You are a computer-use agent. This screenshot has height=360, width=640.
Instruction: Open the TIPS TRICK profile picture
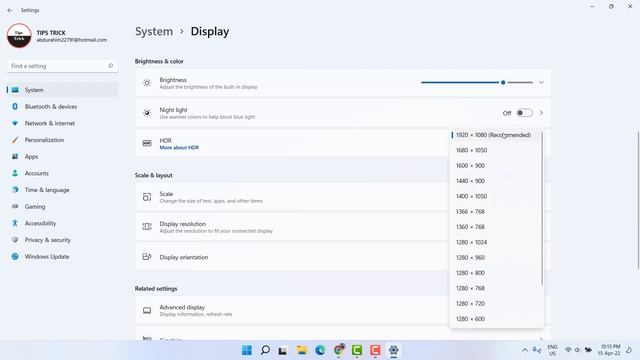point(19,36)
